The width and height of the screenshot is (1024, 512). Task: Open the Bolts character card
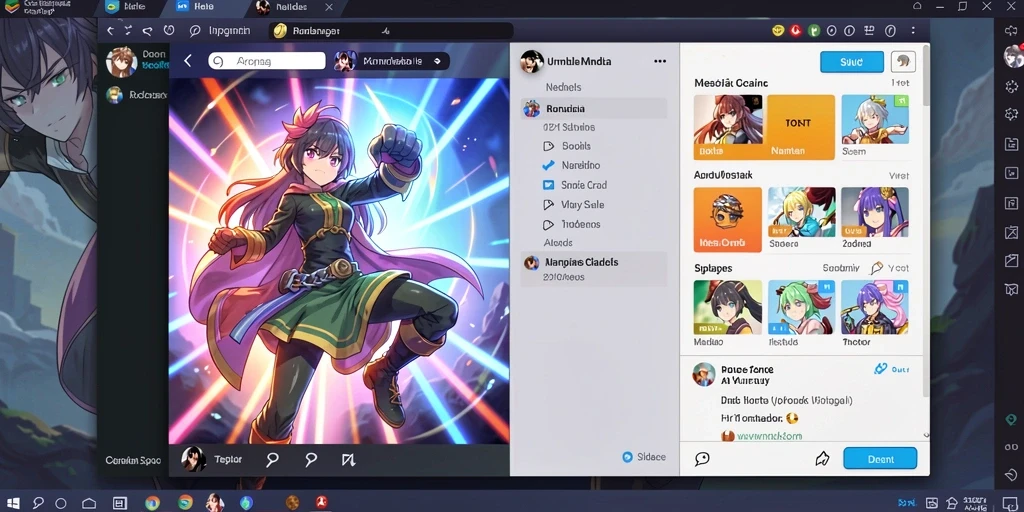pos(728,127)
